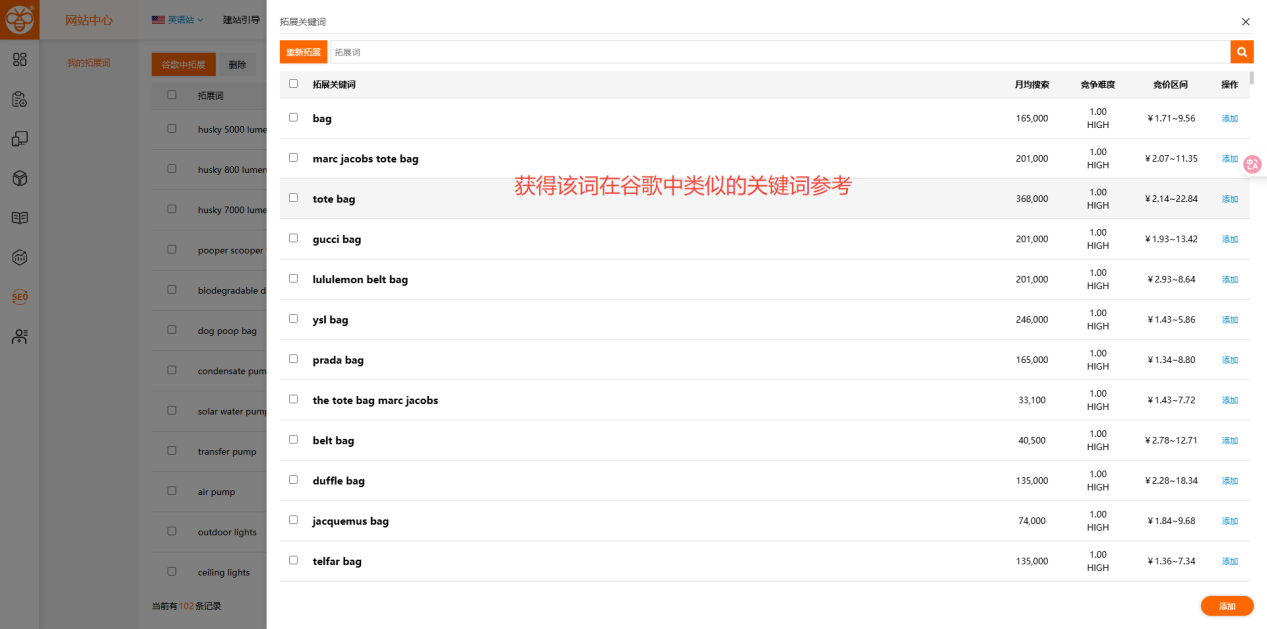Click 添加 link for 'belt bag' row

coord(1230,441)
